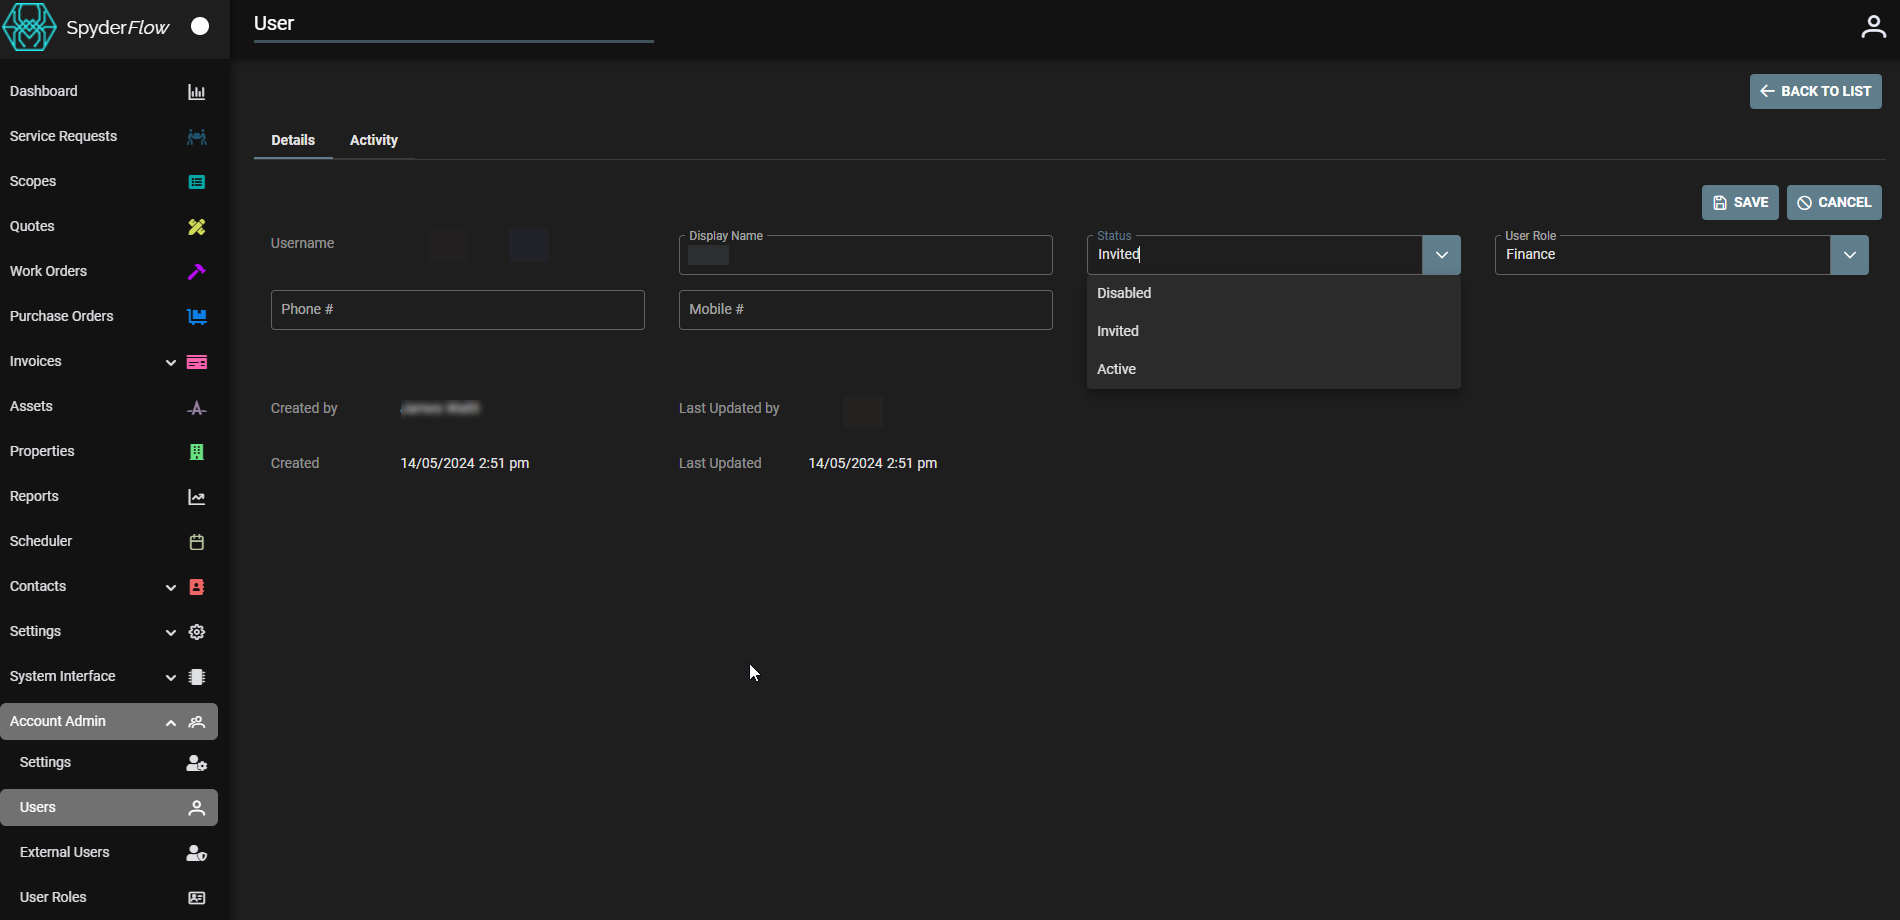Toggle the sidebar switch next to SpyderFlow logo
This screenshot has height=920, width=1900.
(200, 26)
